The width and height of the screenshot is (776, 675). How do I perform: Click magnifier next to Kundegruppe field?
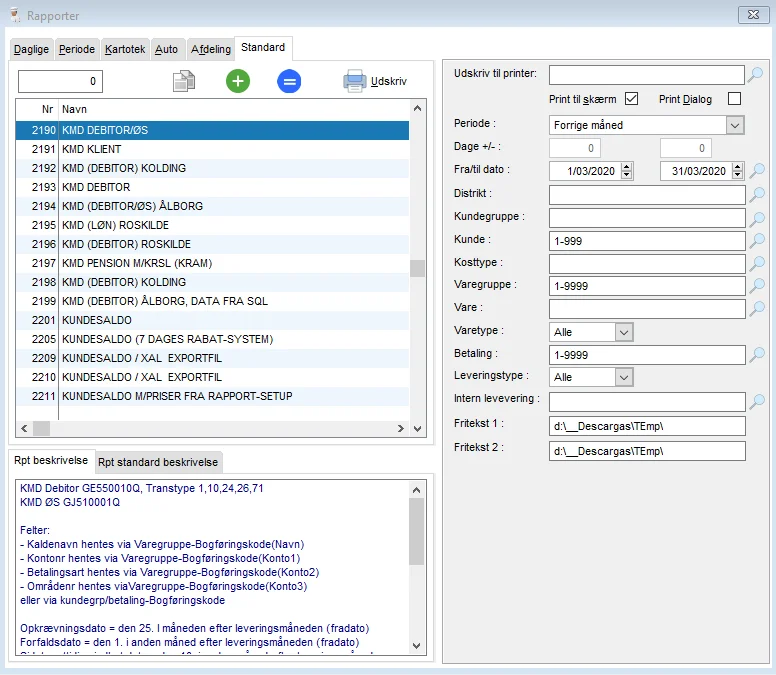(757, 217)
